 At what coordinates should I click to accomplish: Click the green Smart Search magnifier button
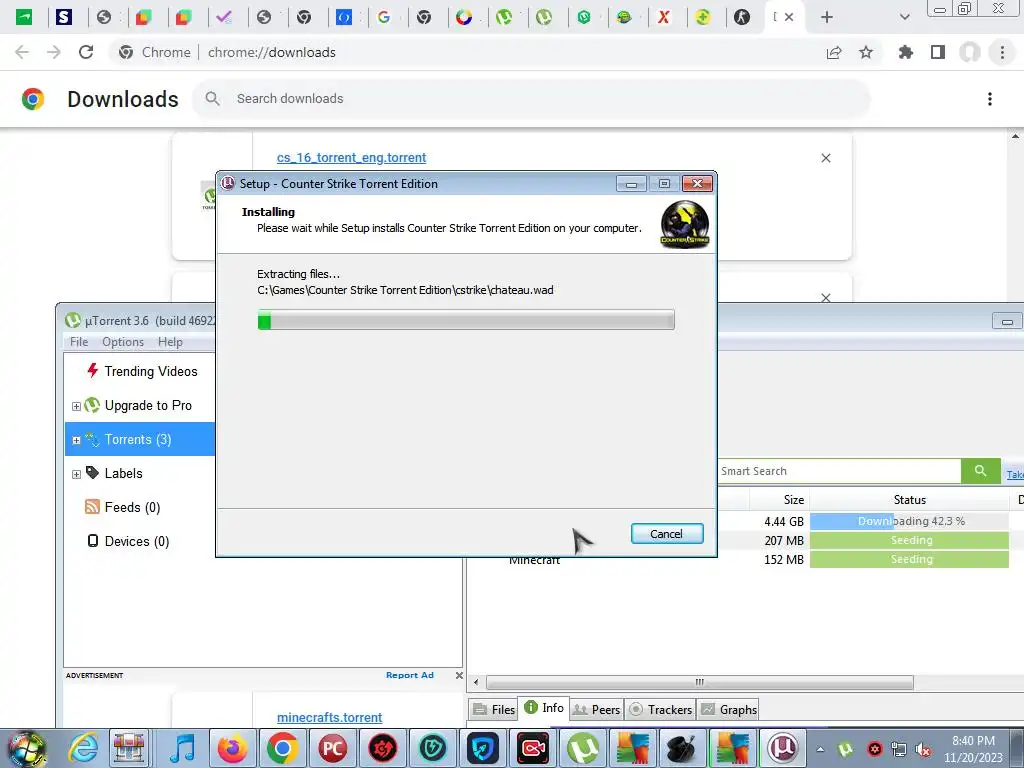pyautogui.click(x=980, y=471)
